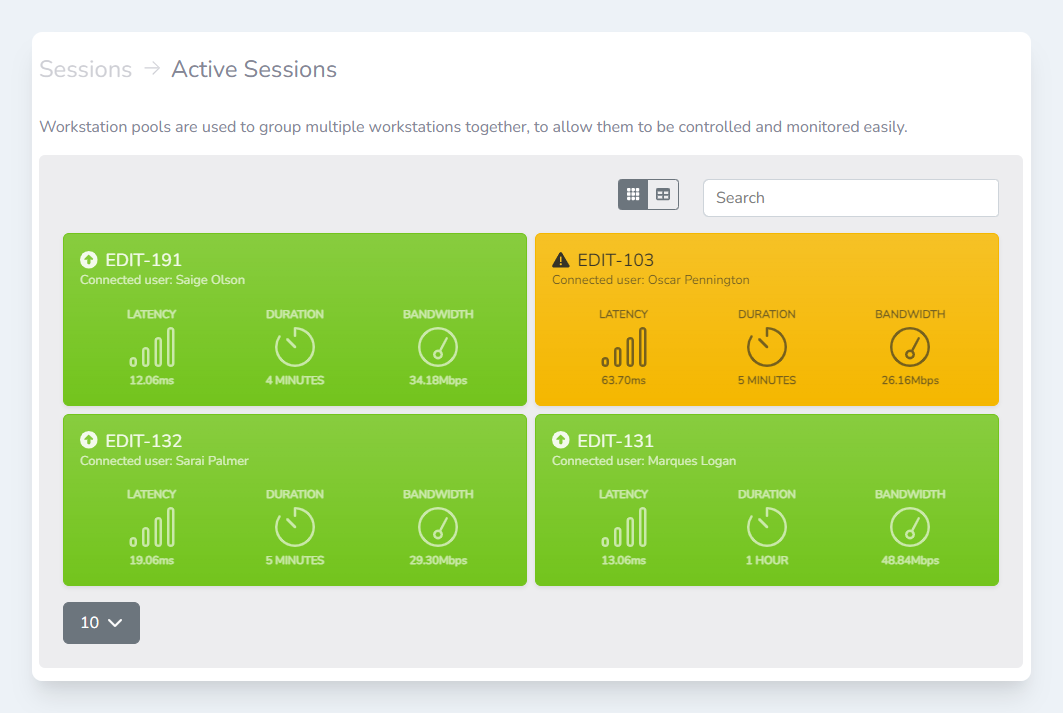Viewport: 1063px width, 713px height.
Task: Click the bandwidth gauge icon on EDIT-132
Action: click(x=438, y=527)
